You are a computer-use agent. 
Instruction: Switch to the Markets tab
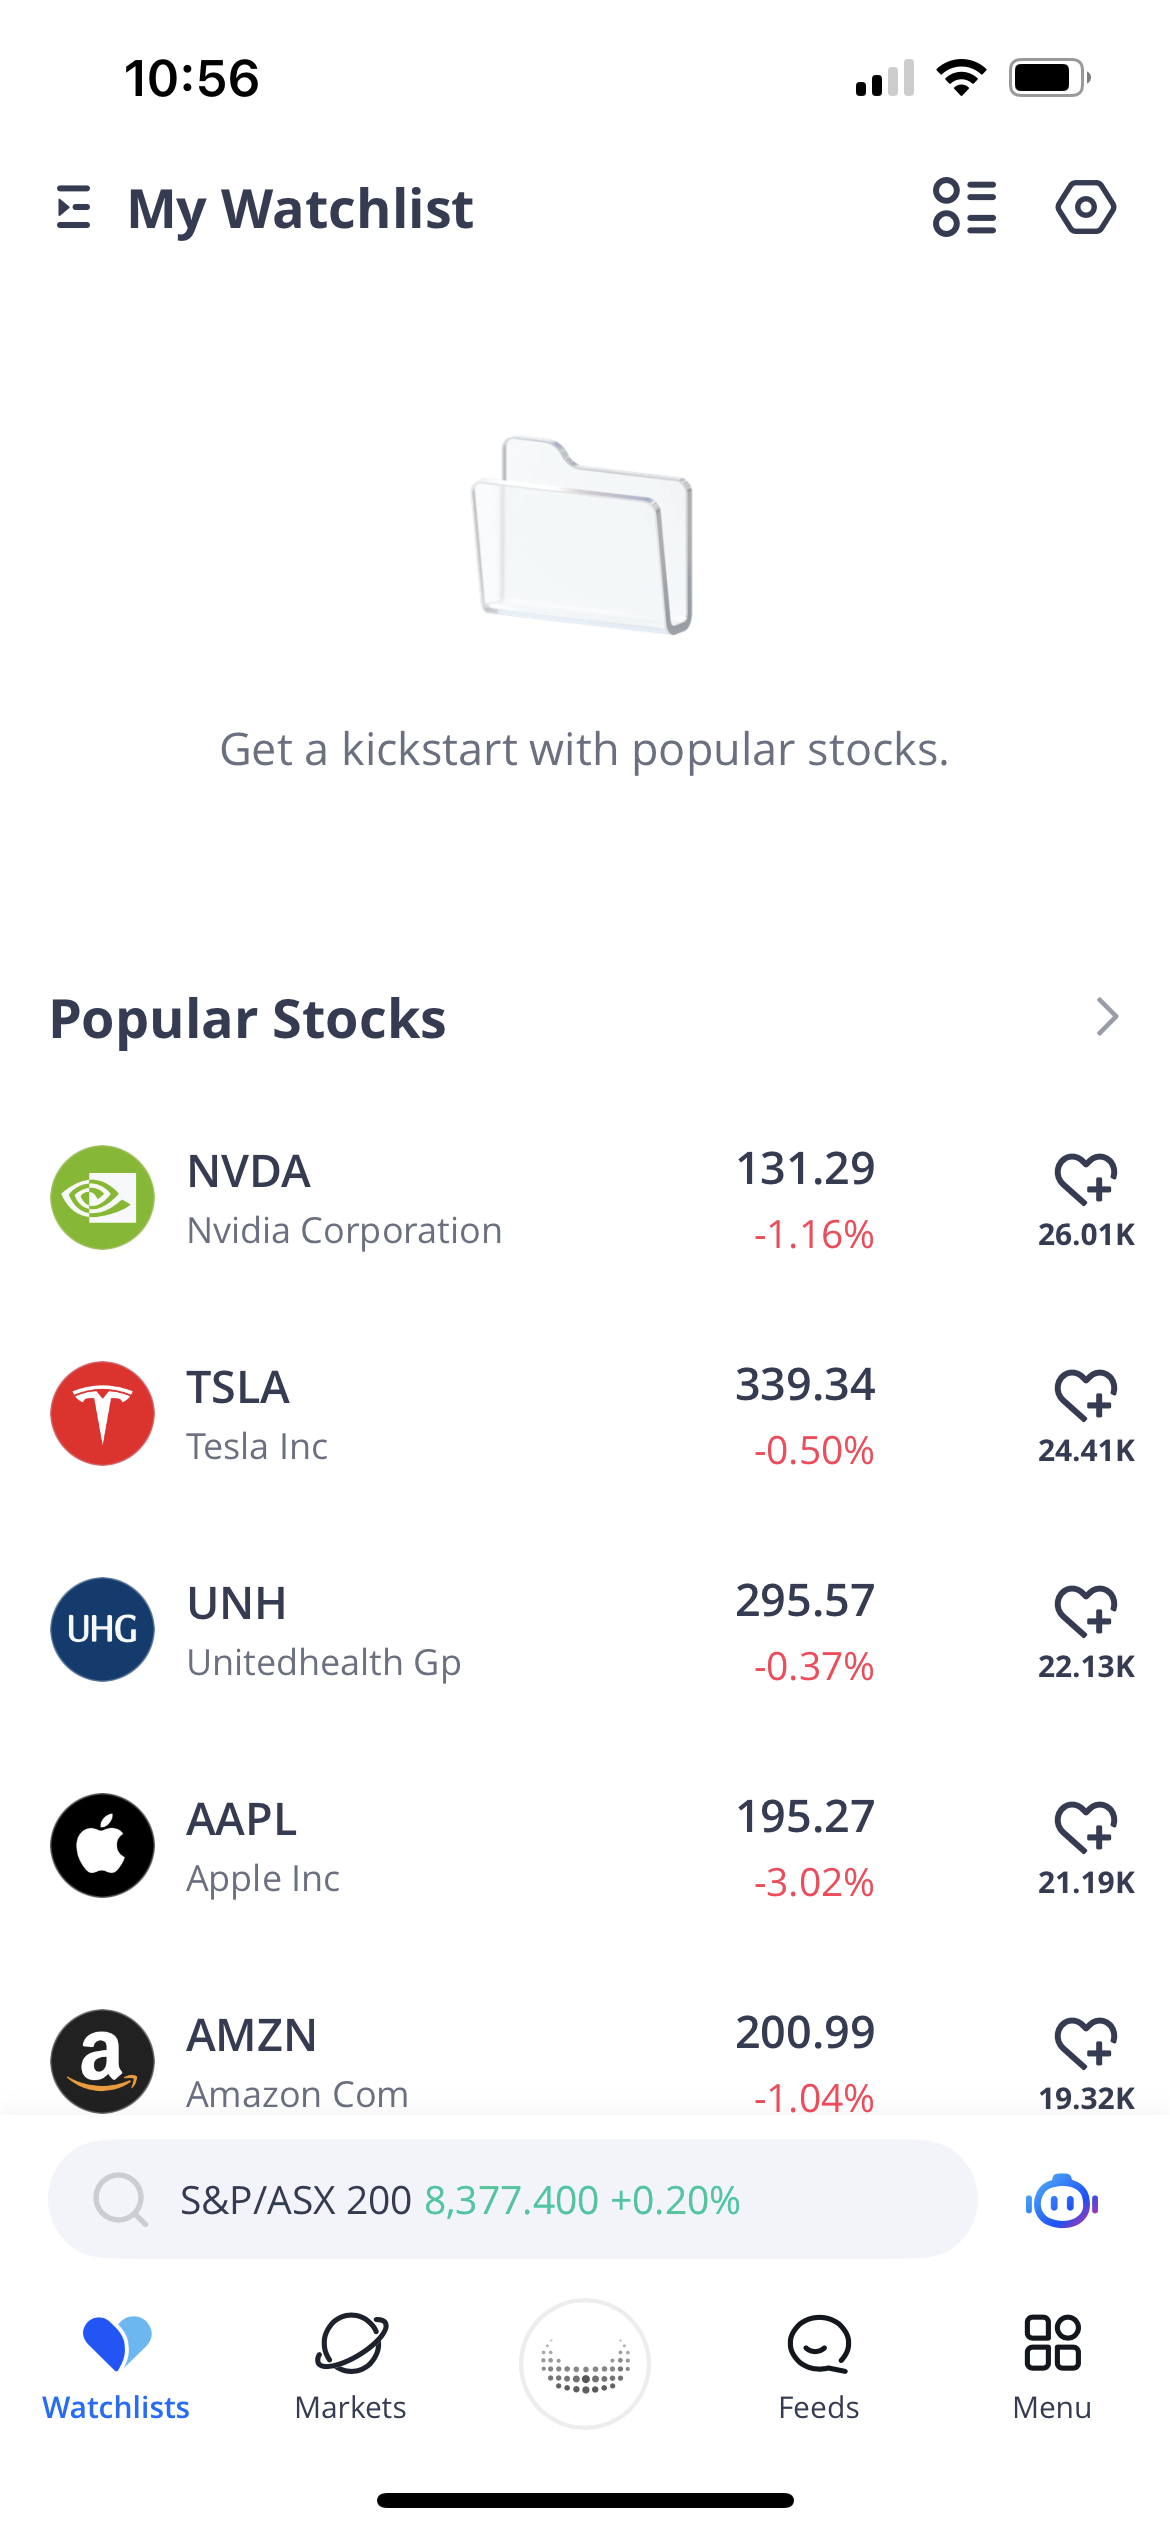tap(351, 2366)
